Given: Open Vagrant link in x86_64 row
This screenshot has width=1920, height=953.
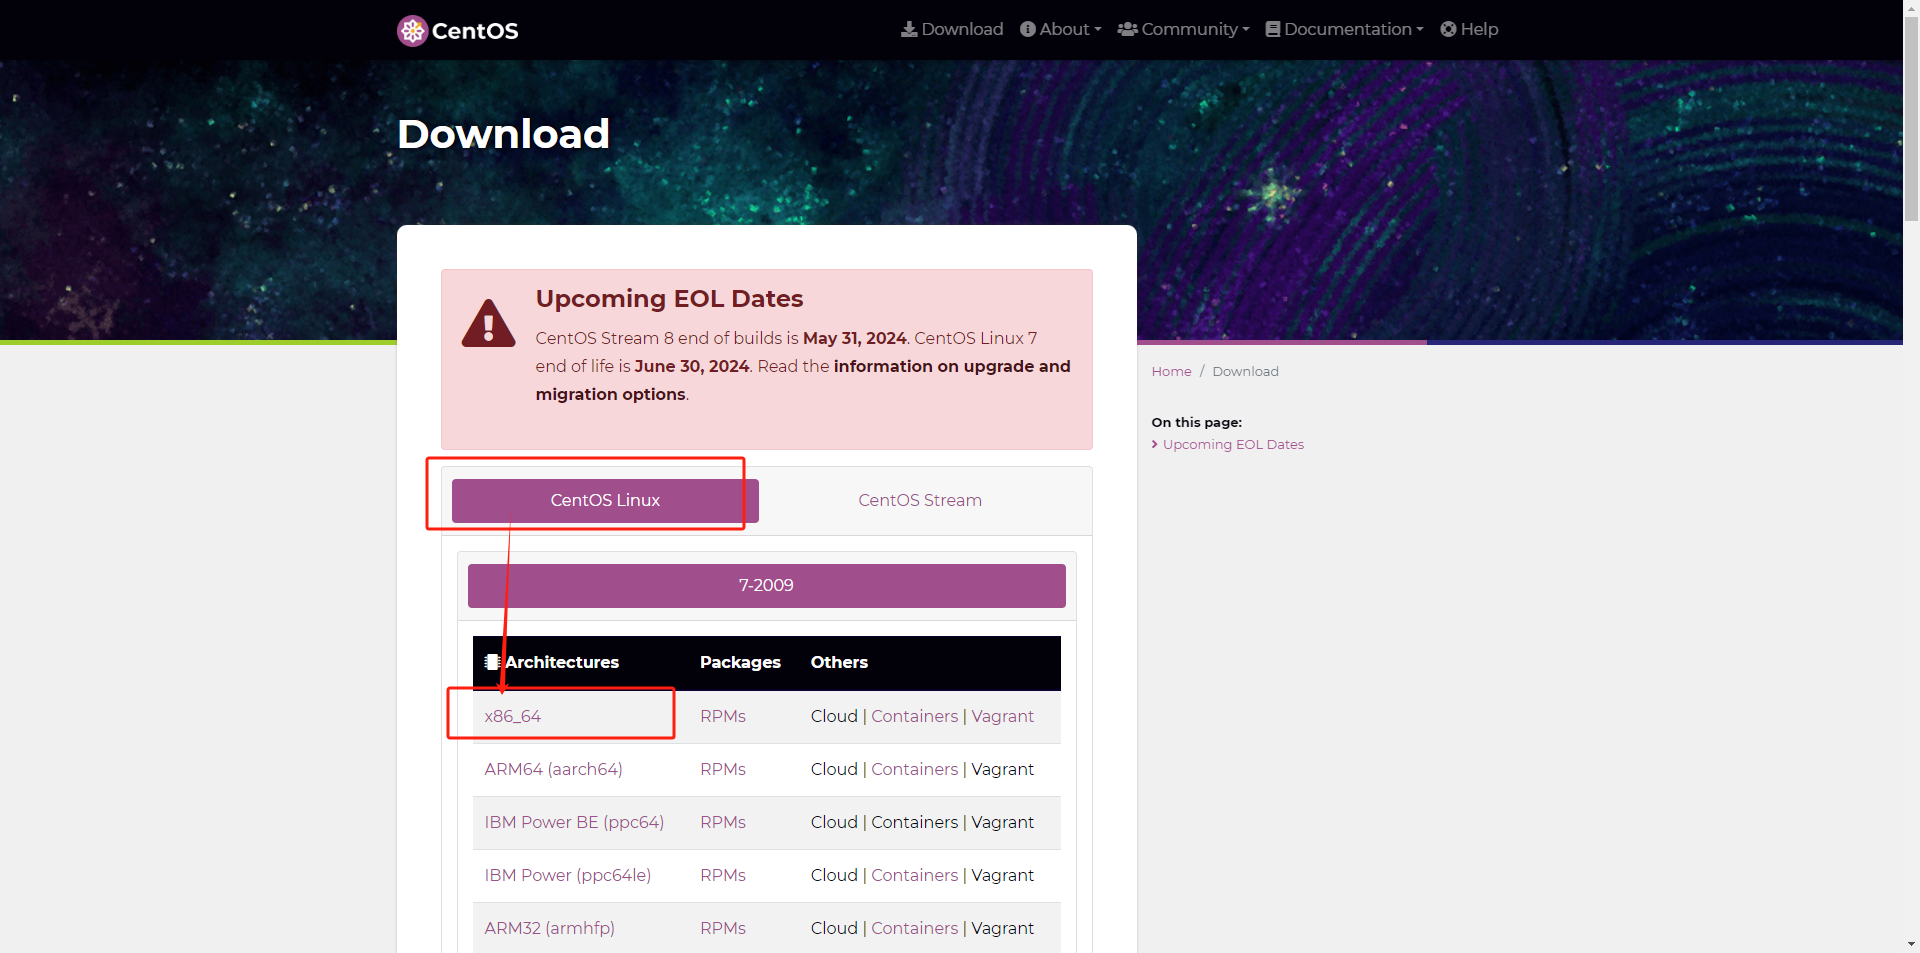Looking at the screenshot, I should coord(1003,717).
